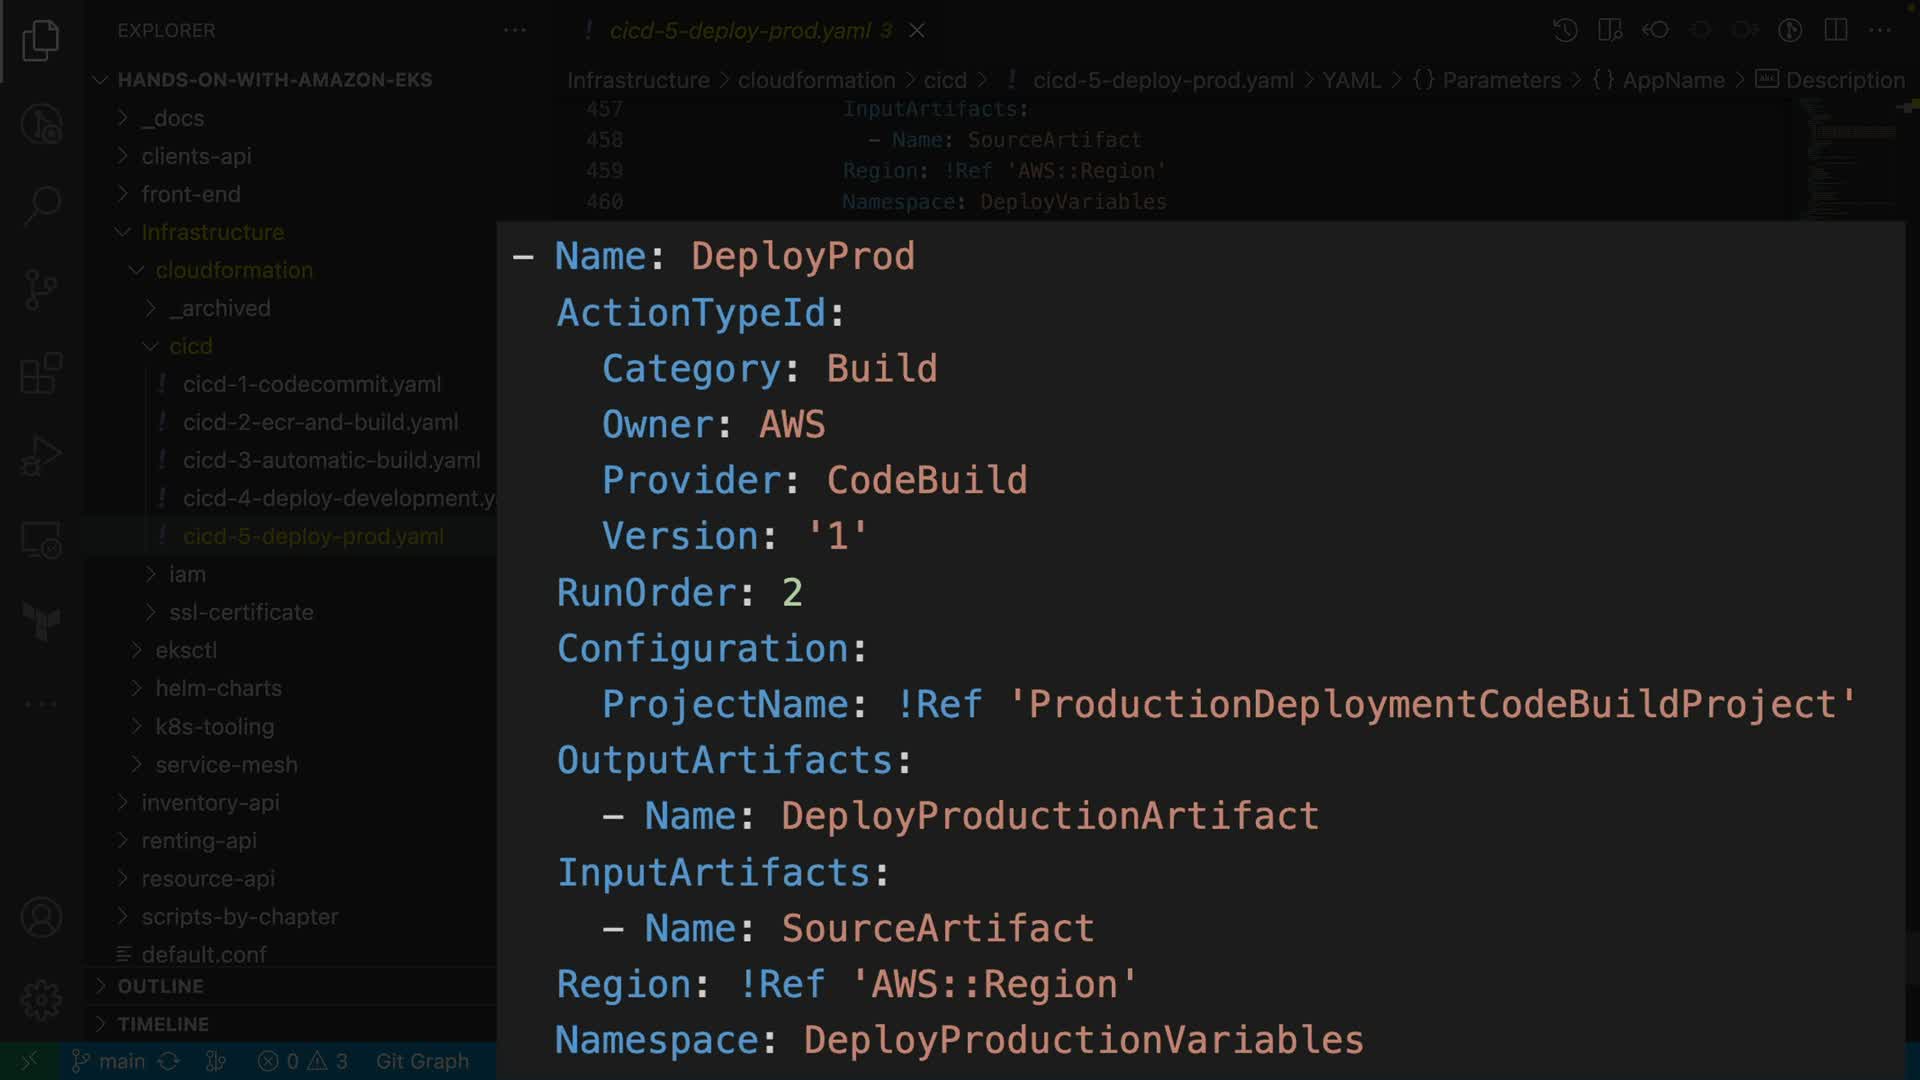Viewport: 1920px width, 1080px height.
Task: Open the Accounts icon
Action: [x=41, y=917]
